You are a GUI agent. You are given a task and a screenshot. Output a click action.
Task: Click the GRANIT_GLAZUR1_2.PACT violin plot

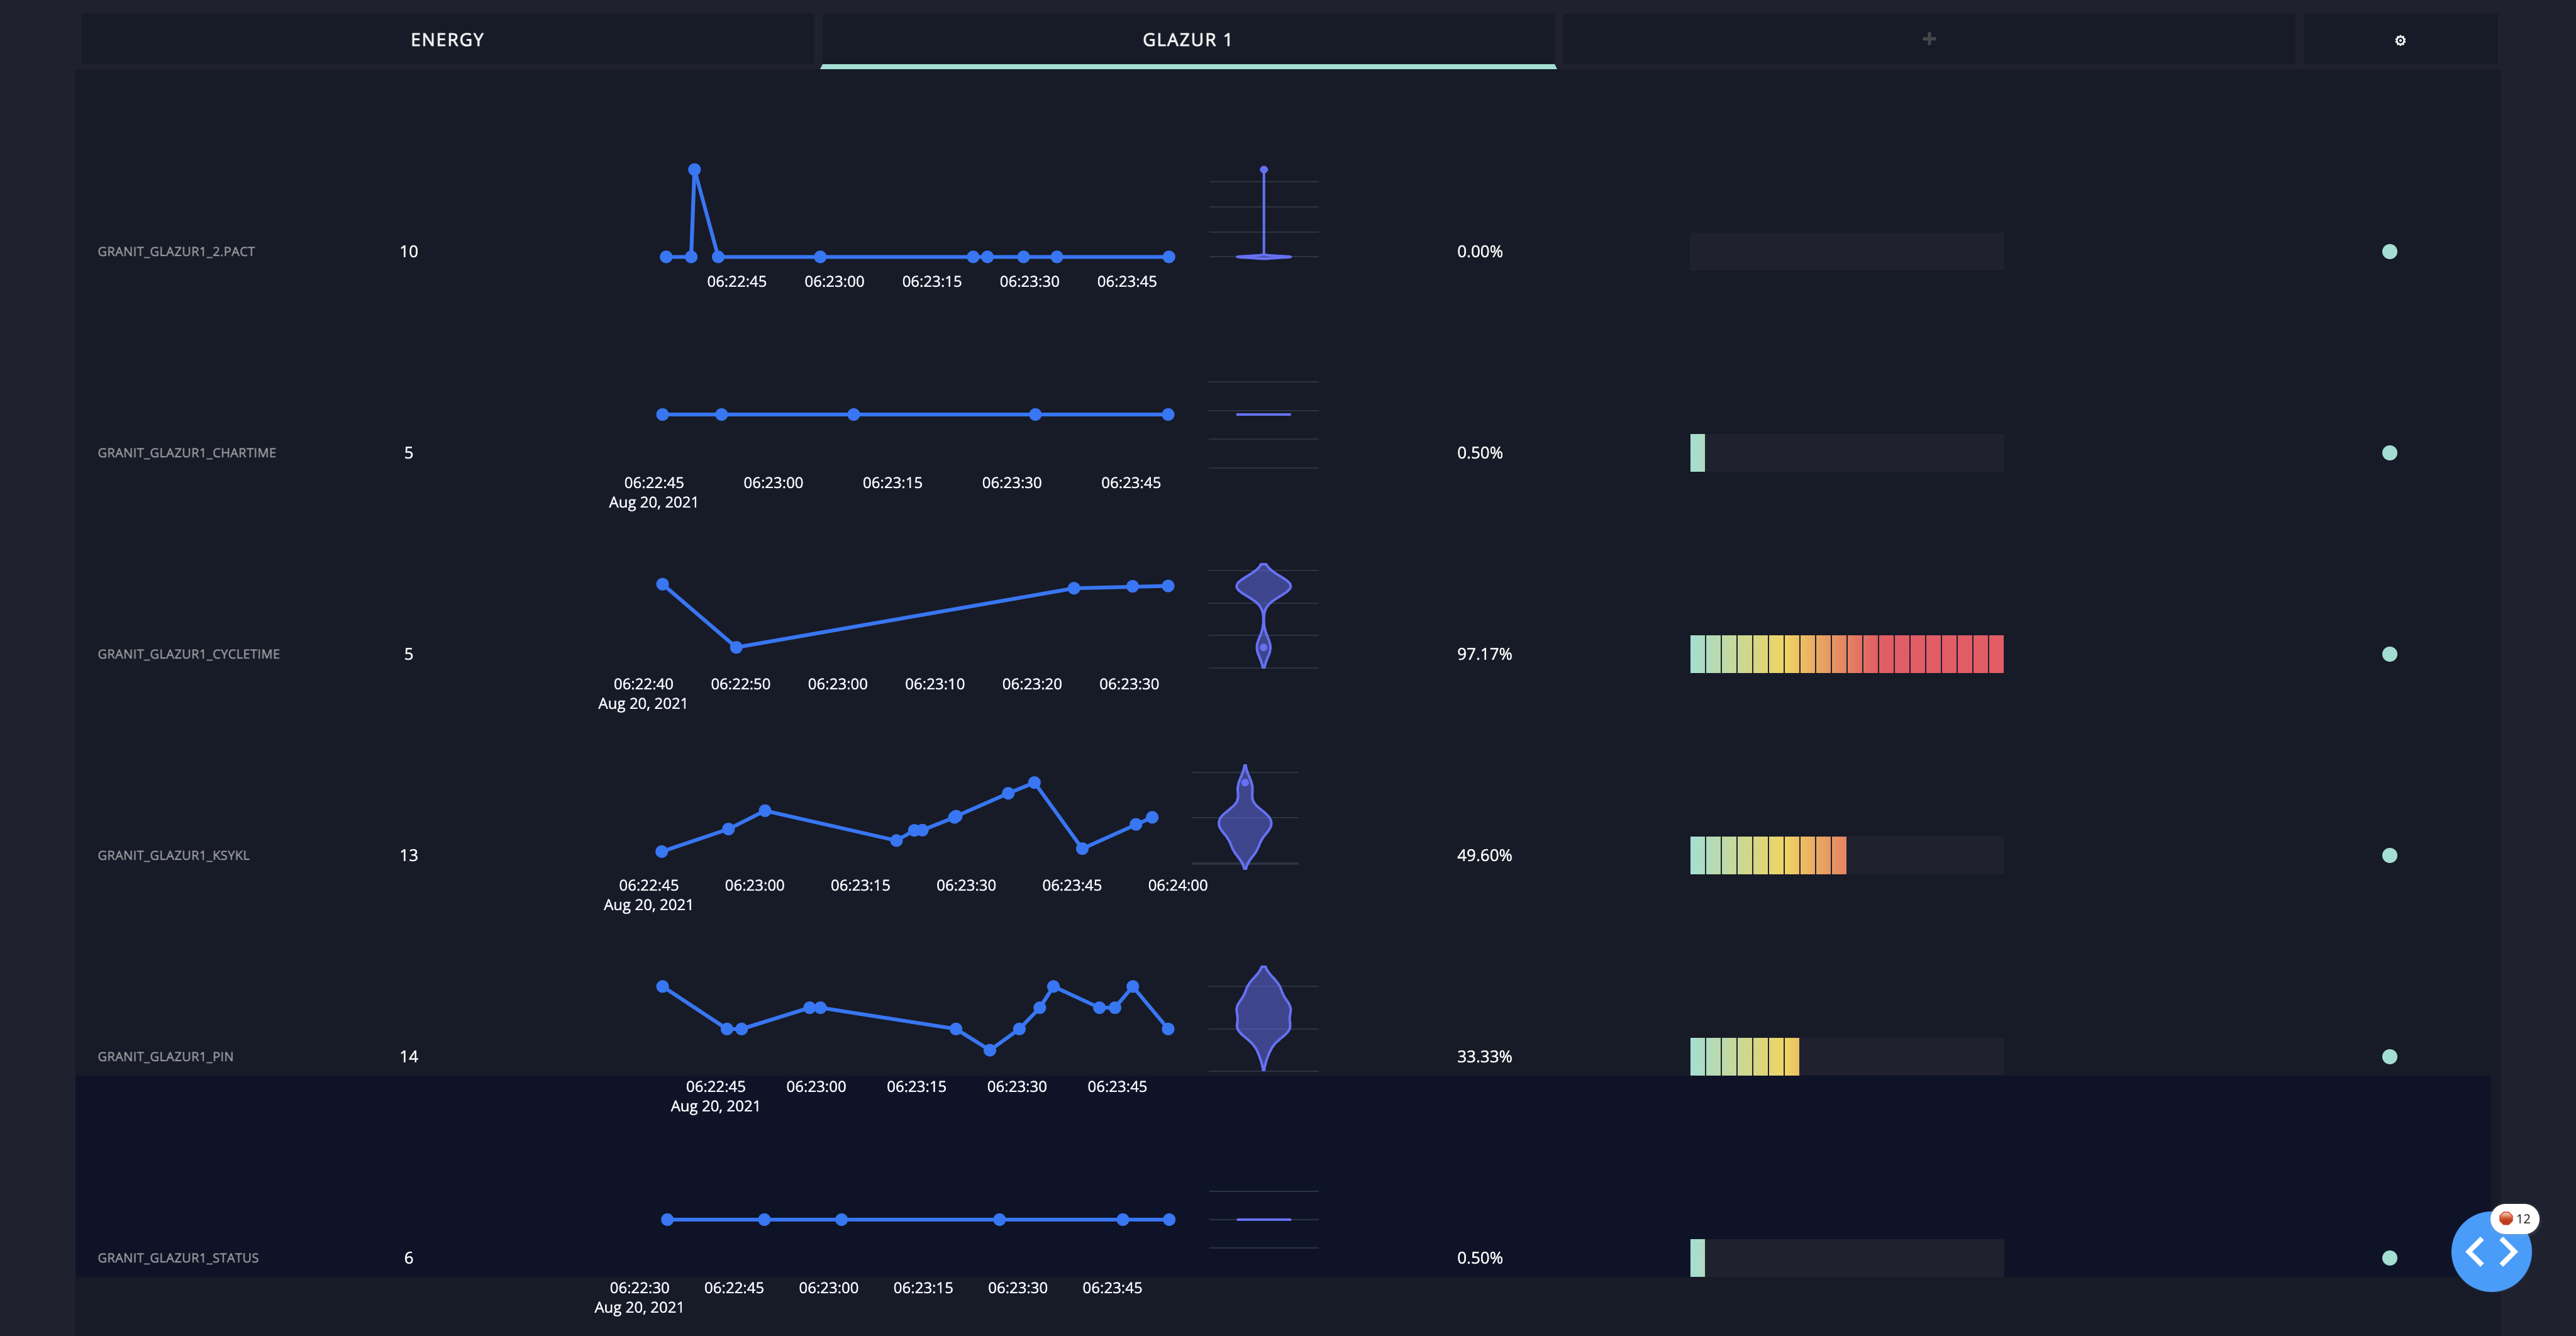(x=1264, y=214)
